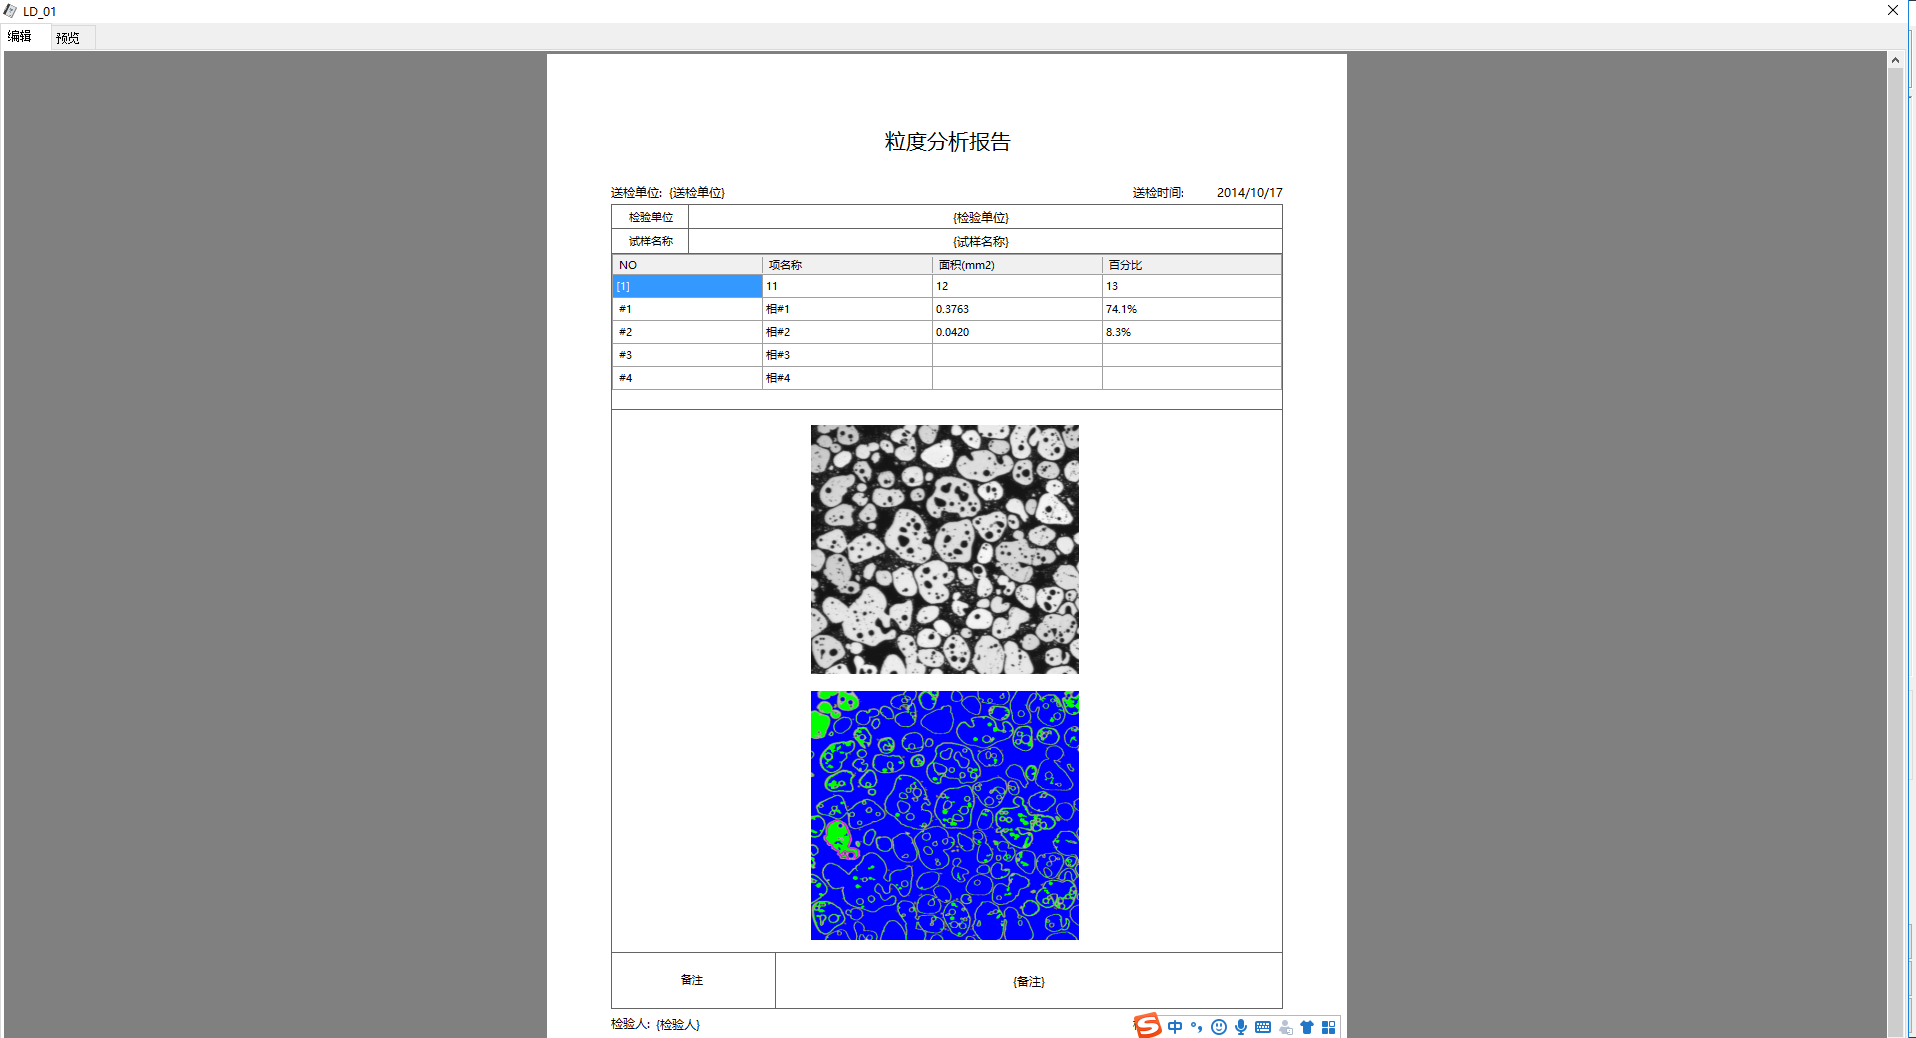Click the Sogou input method logo
The width and height of the screenshot is (1916, 1038).
tap(1147, 1026)
